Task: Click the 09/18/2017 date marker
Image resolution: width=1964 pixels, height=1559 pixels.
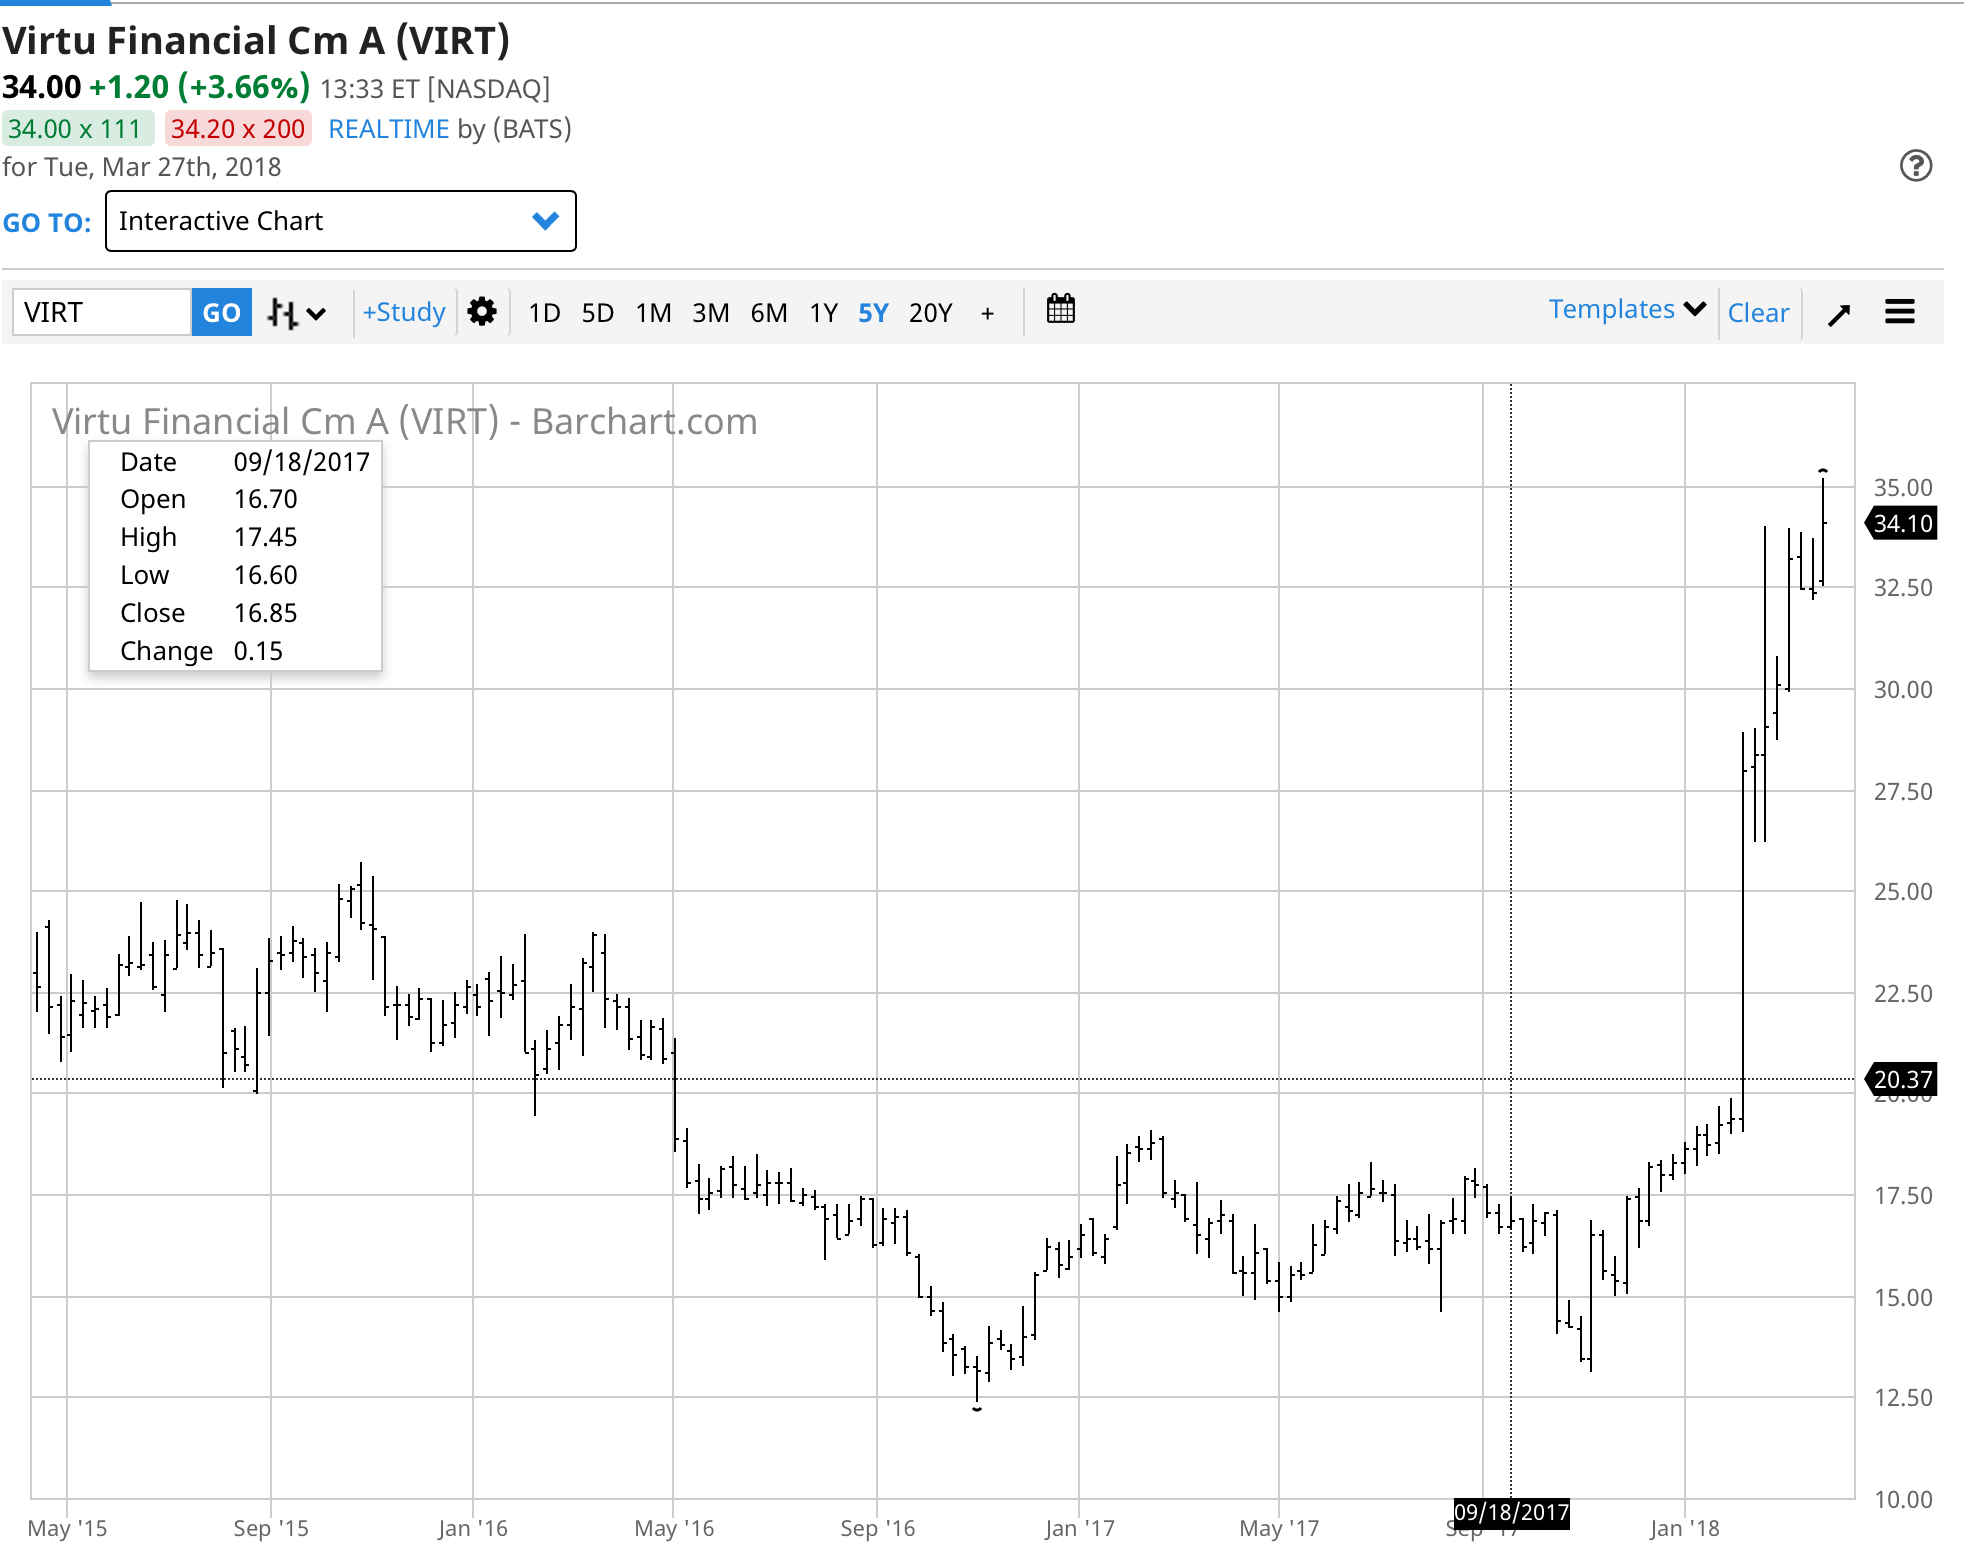Action: [1510, 1512]
